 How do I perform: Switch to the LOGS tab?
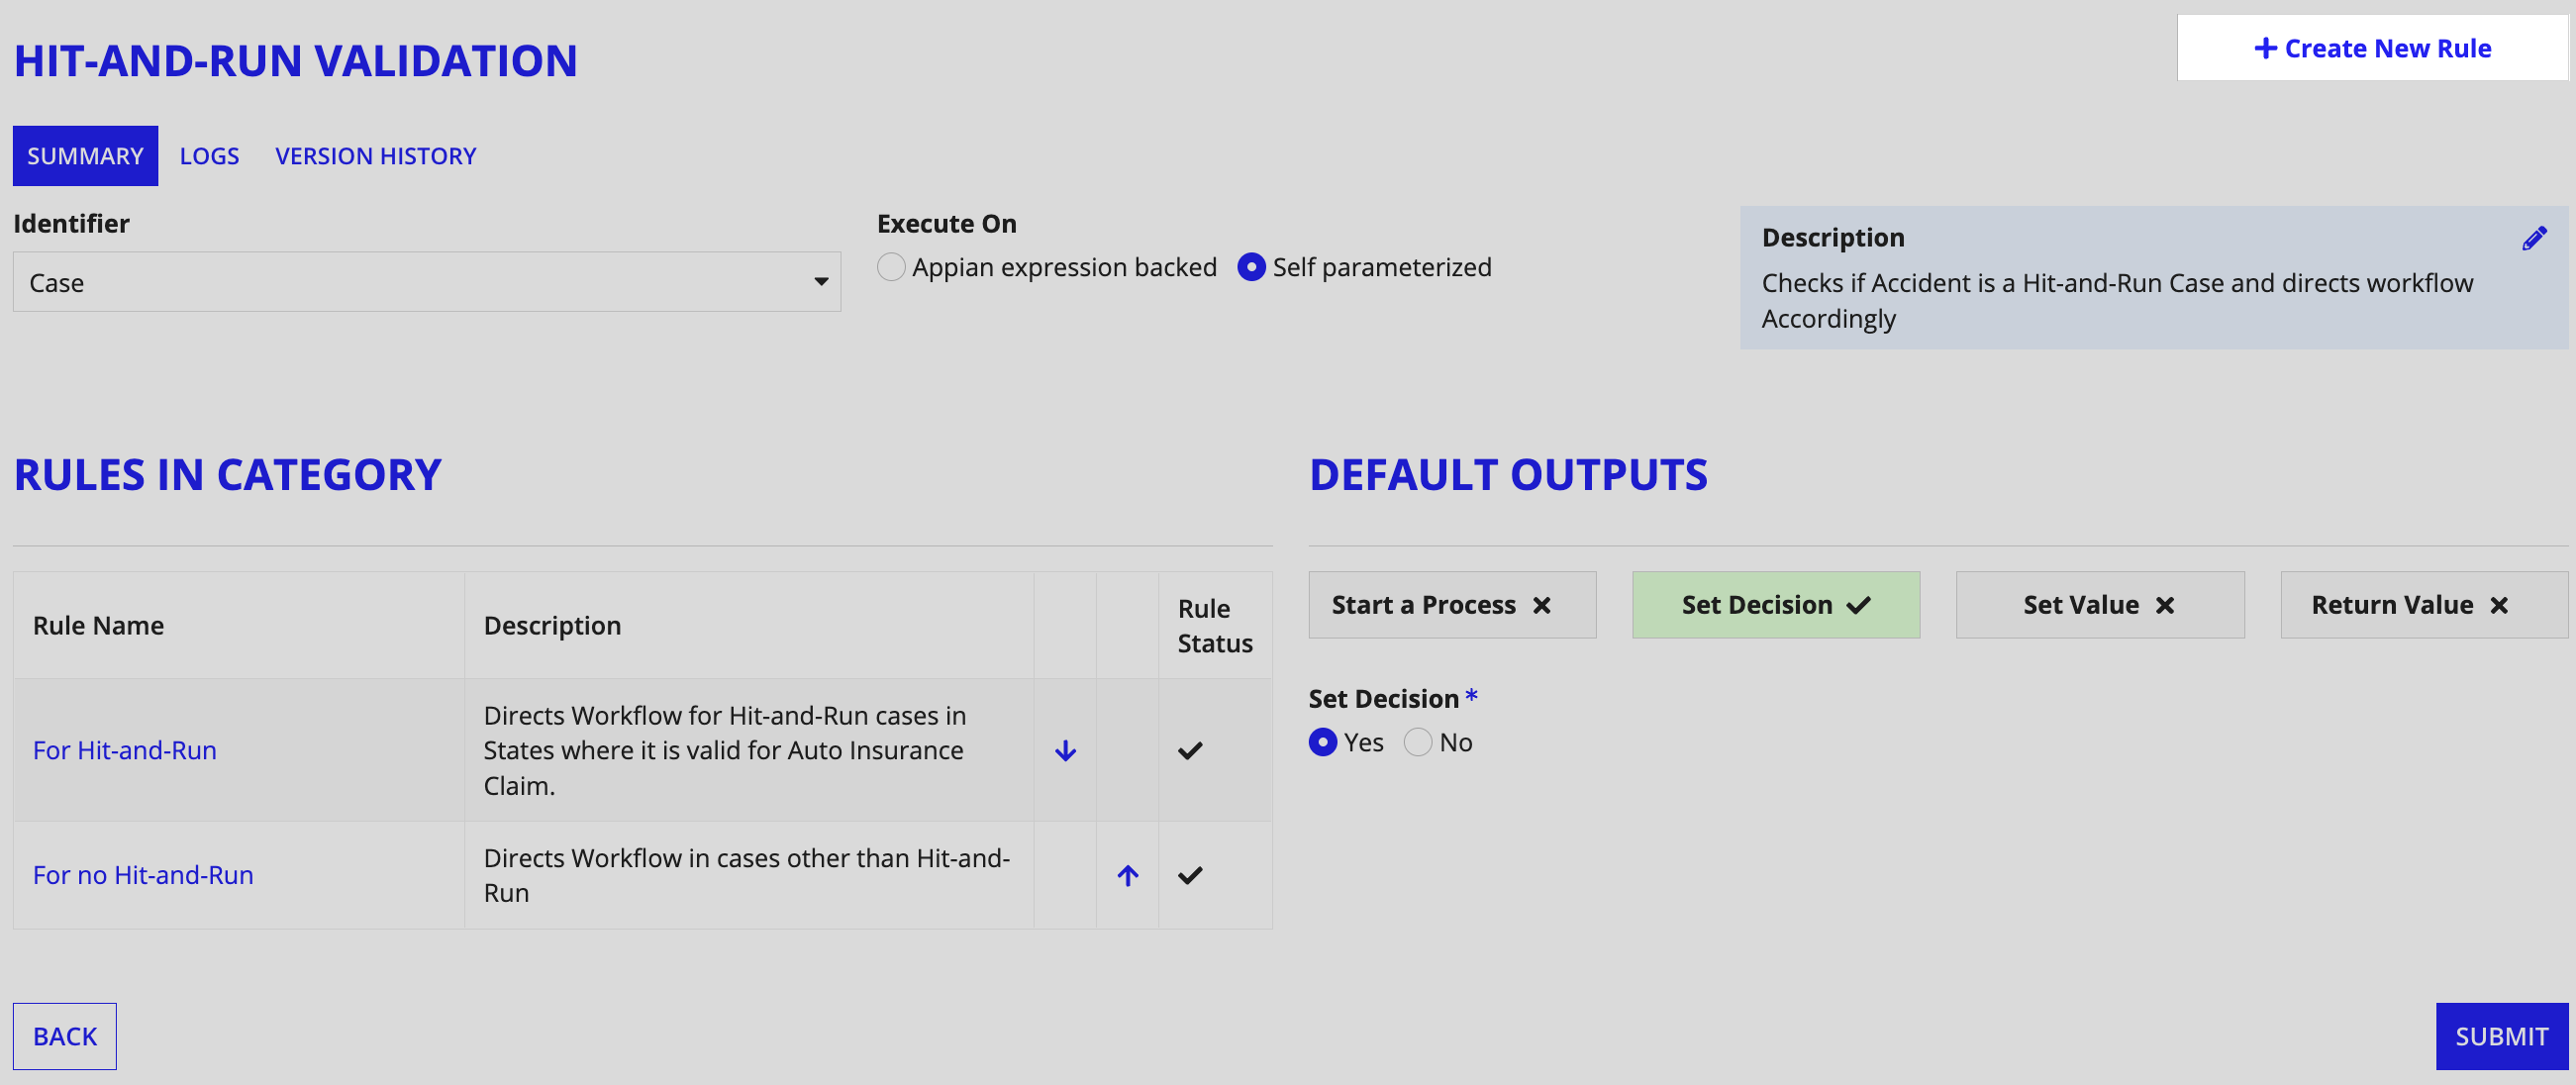(x=209, y=154)
